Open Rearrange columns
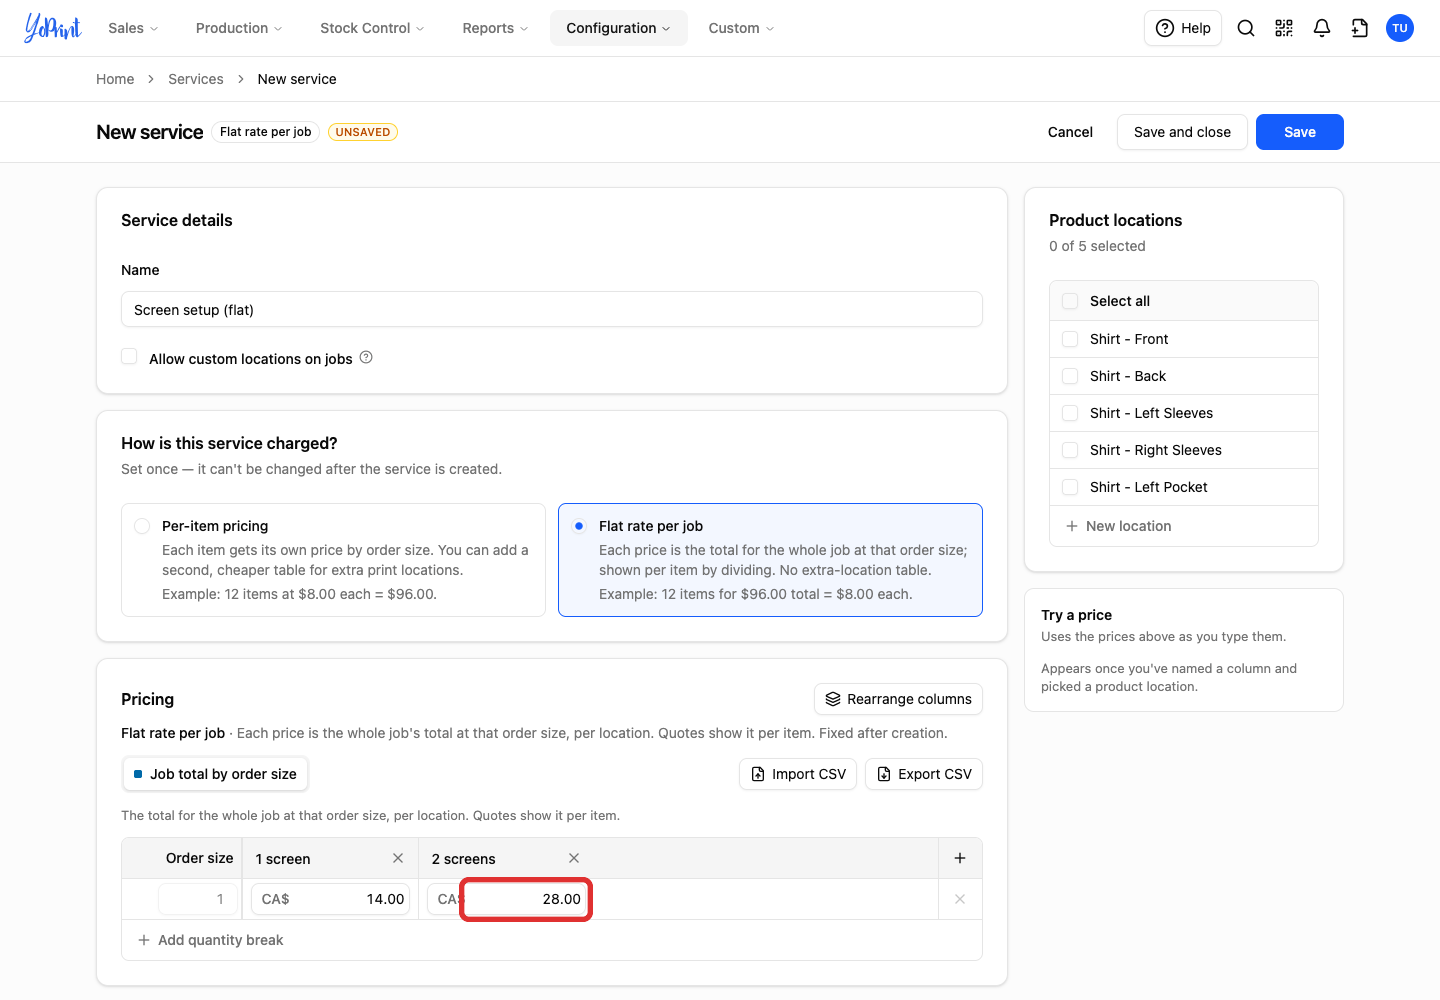The width and height of the screenshot is (1440, 1000). coord(899,699)
